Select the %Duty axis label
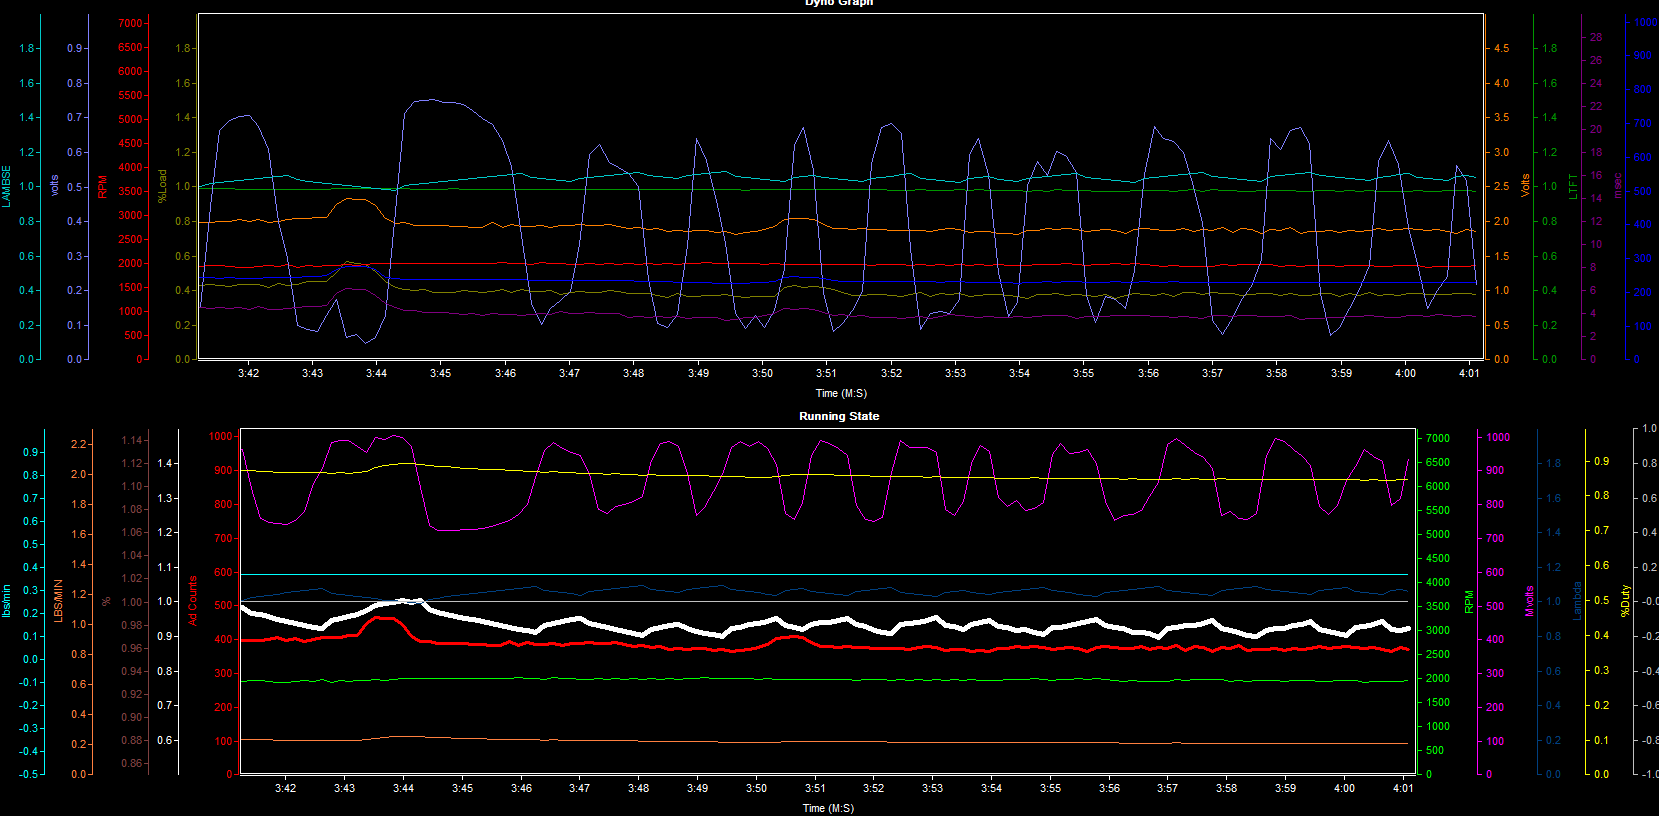Viewport: 1659px width, 816px height. [1625, 601]
